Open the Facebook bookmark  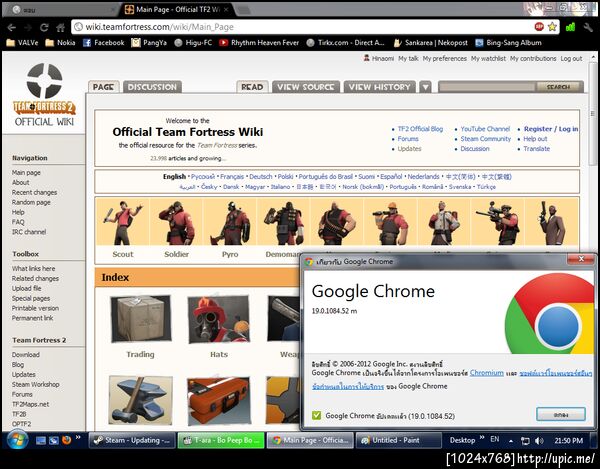[104, 42]
